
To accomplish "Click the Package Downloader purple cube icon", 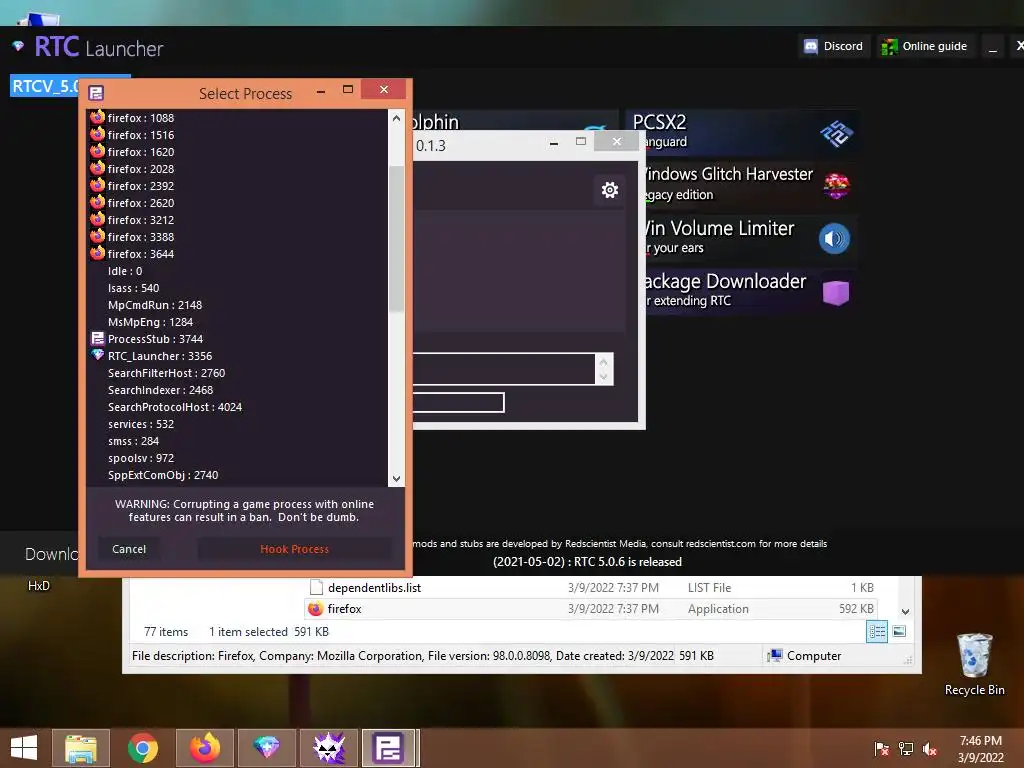I will click(x=836, y=292).
